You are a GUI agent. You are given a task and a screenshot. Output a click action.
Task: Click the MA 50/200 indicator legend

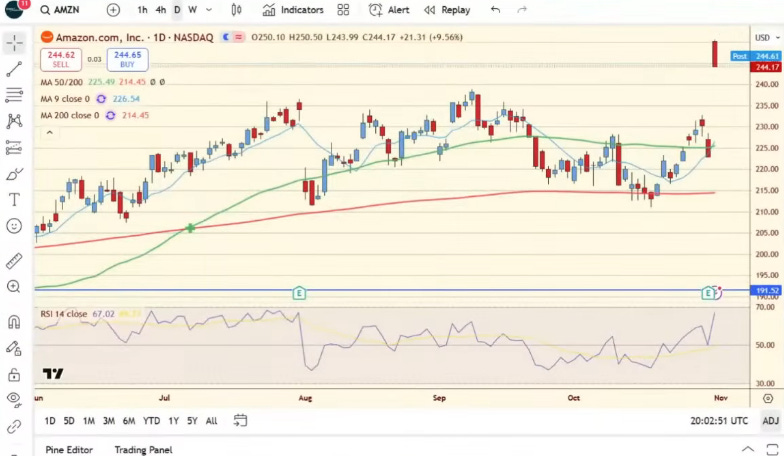pos(61,82)
